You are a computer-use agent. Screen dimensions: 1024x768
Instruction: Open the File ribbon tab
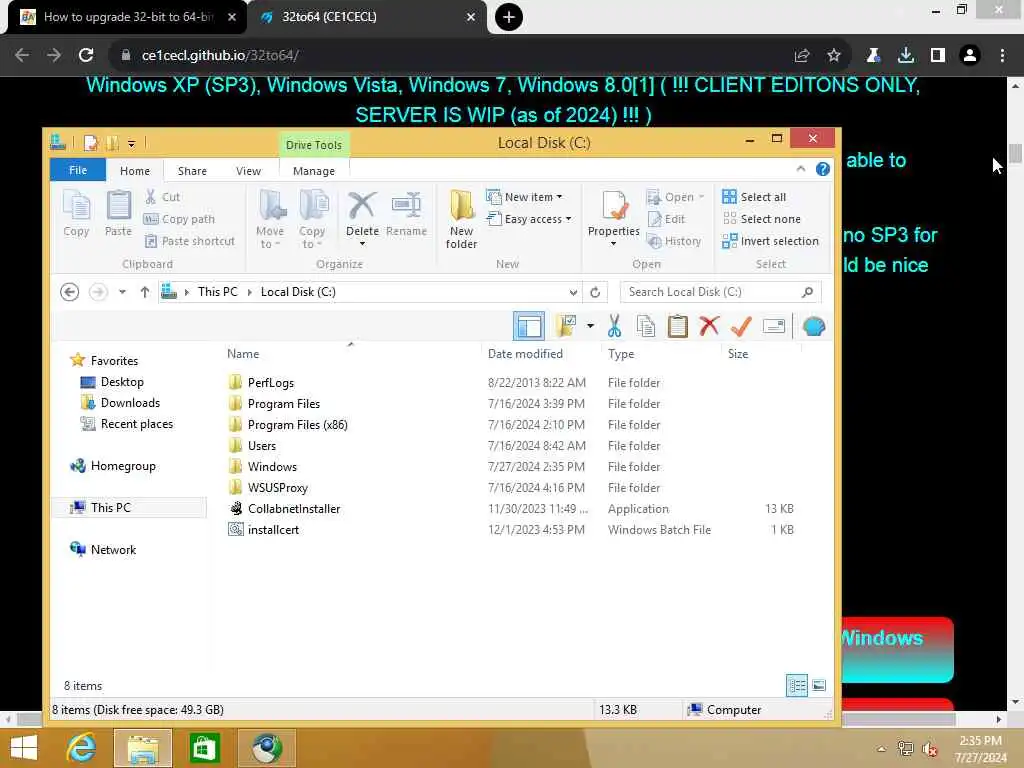(x=78, y=170)
